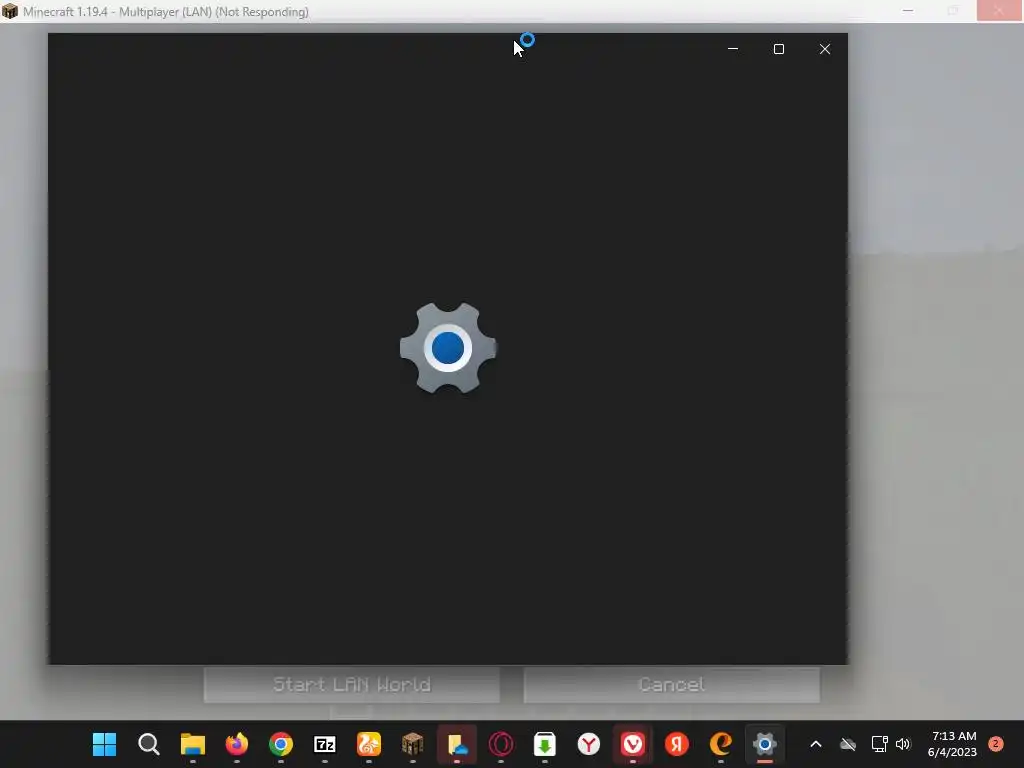This screenshot has height=768, width=1024.
Task: Open the Windows Start menu
Action: point(104,744)
